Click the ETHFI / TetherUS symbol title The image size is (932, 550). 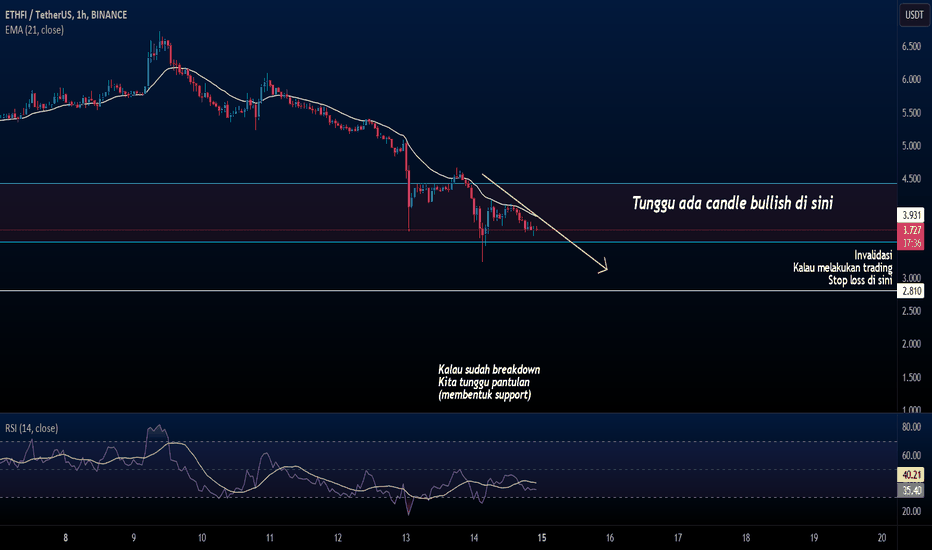click(66, 15)
